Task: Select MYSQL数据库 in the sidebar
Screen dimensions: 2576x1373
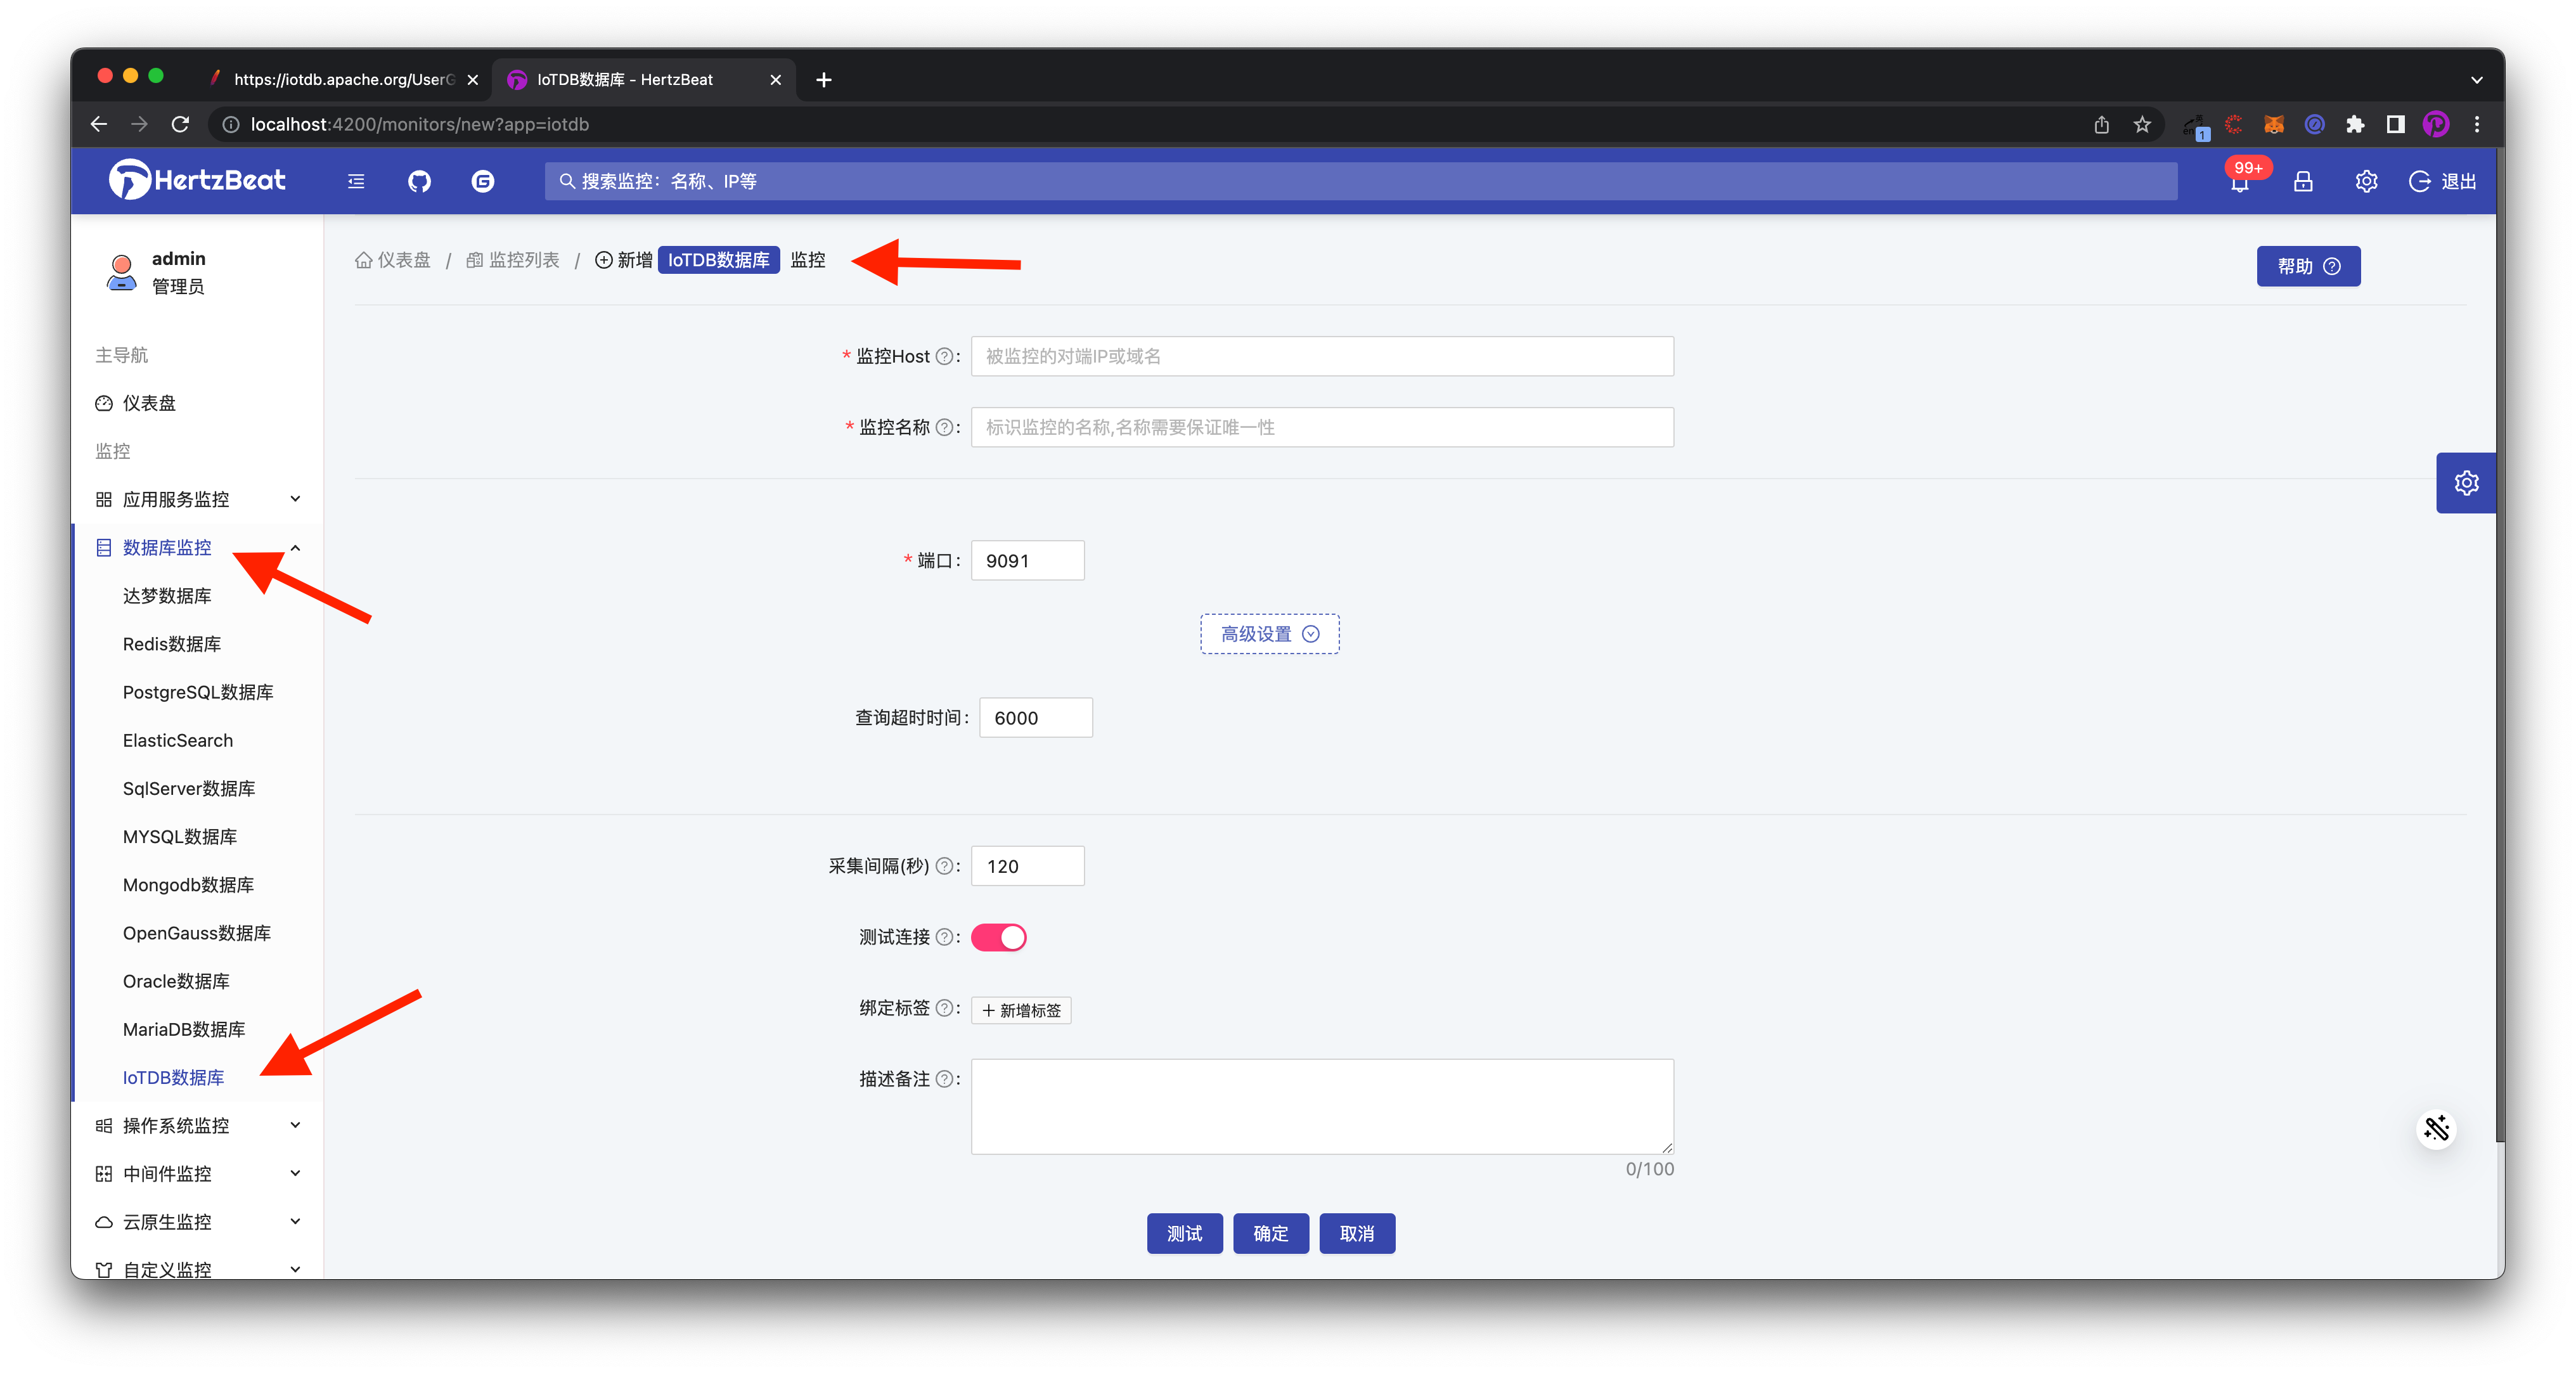Action: pyautogui.click(x=180, y=836)
